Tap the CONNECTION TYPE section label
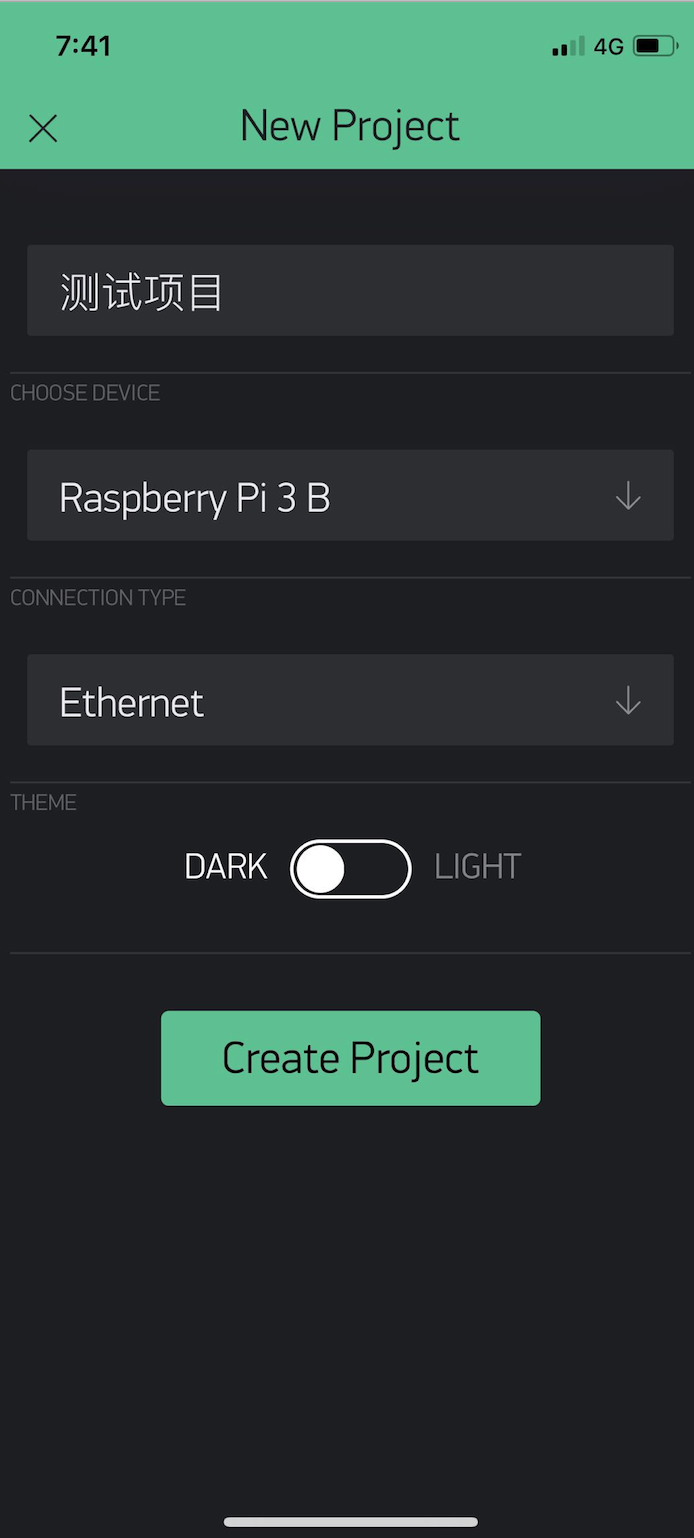The image size is (694, 1538). pos(98,598)
